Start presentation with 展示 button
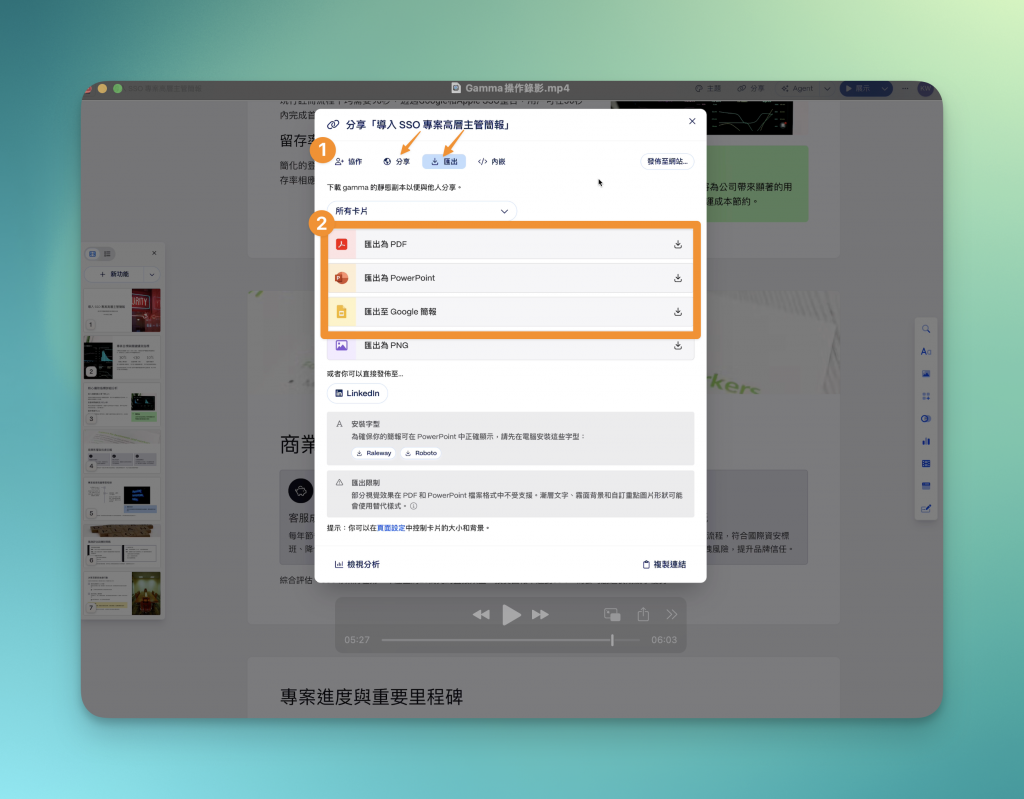The width and height of the screenshot is (1024, 799). click(858, 89)
